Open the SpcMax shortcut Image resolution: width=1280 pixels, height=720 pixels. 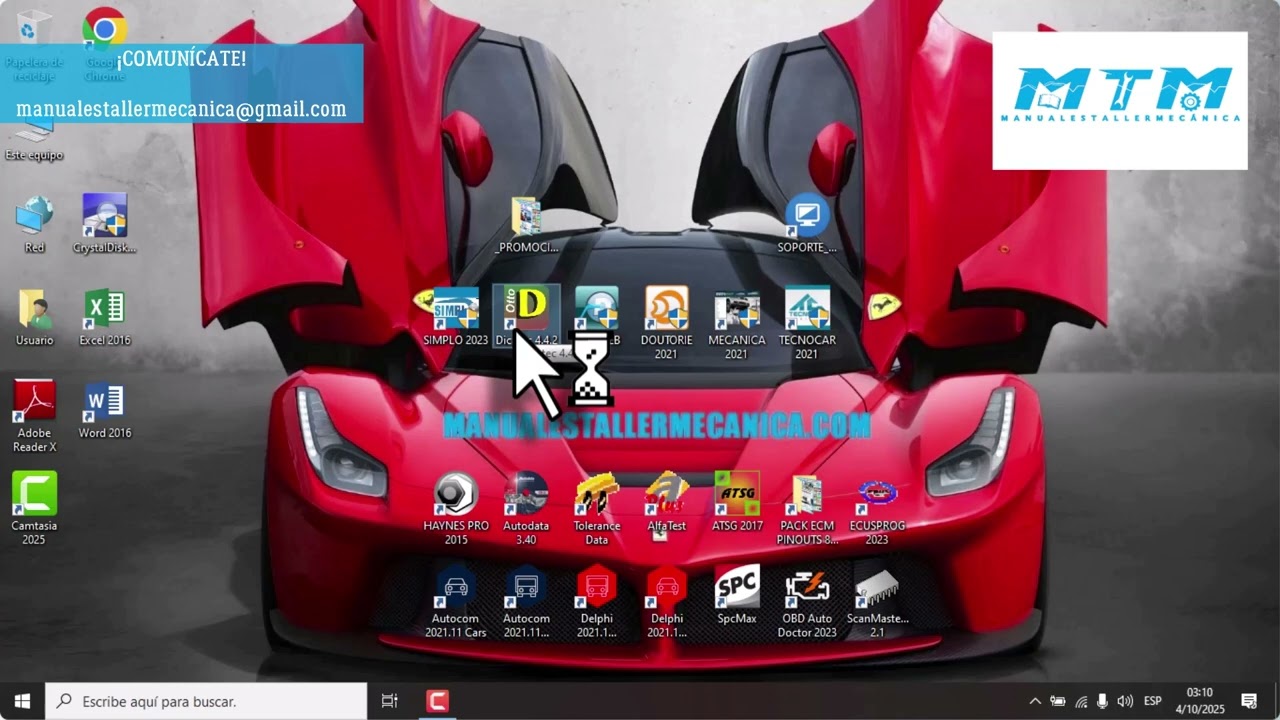click(737, 595)
